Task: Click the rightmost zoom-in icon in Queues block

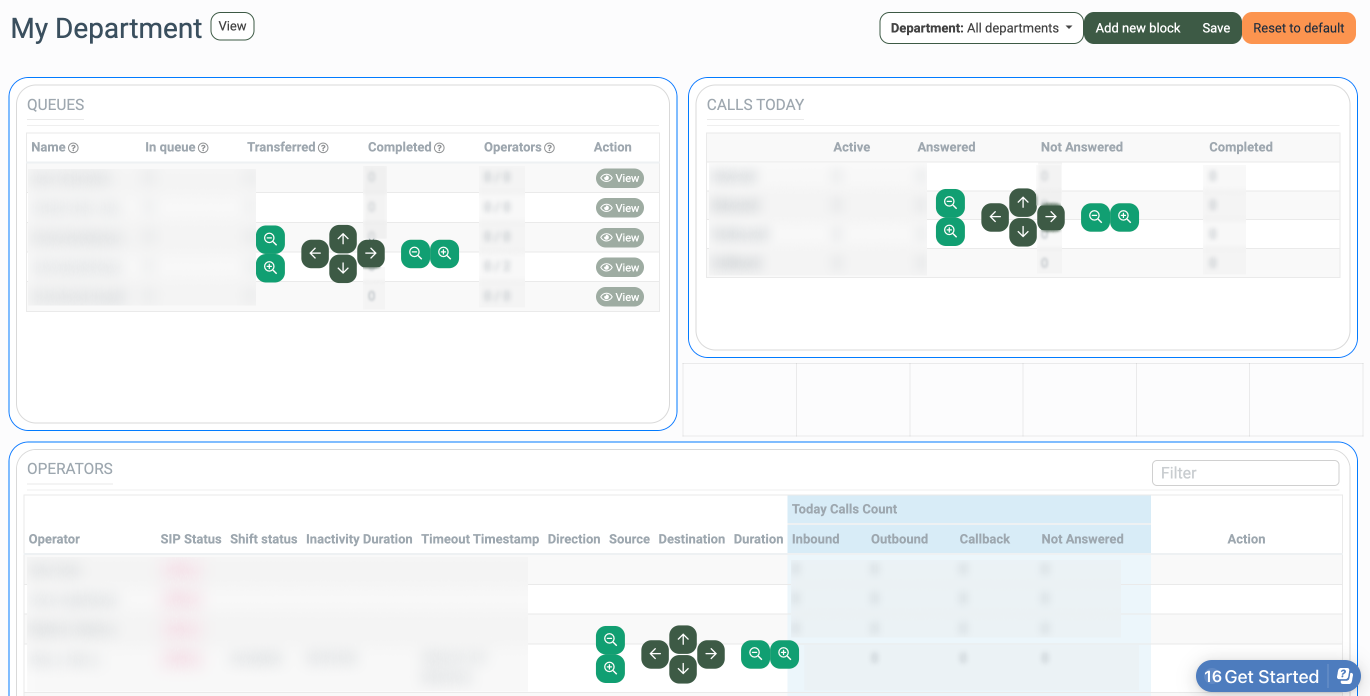Action: [445, 254]
